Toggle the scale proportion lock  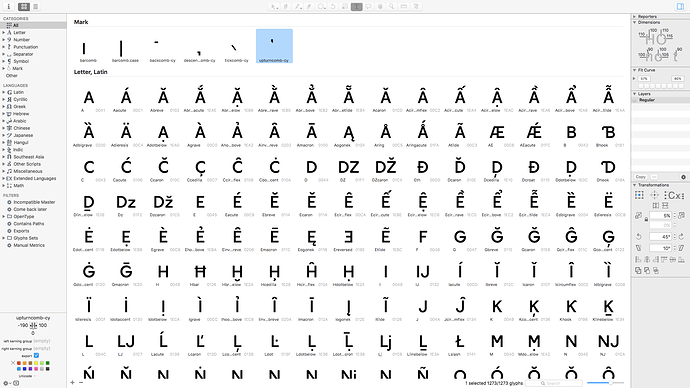tap(646, 219)
